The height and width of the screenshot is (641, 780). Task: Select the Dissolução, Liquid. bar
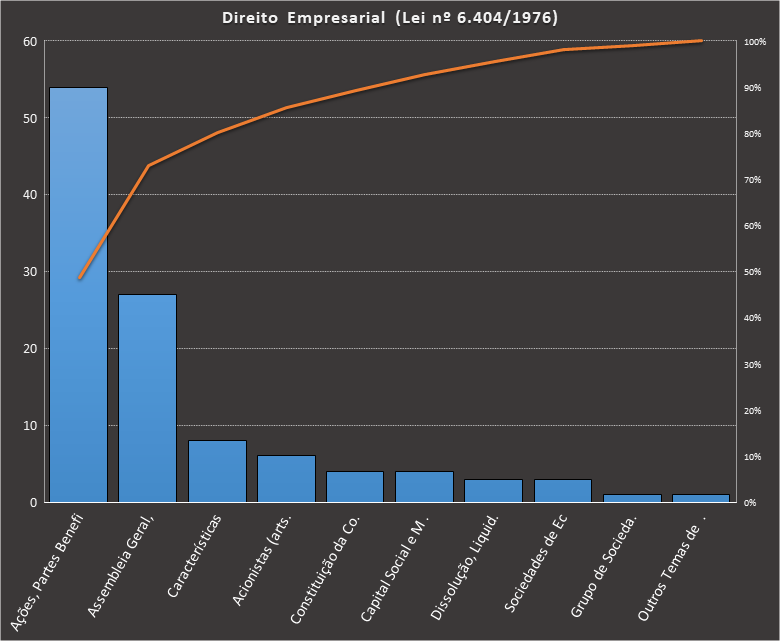[x=493, y=490]
